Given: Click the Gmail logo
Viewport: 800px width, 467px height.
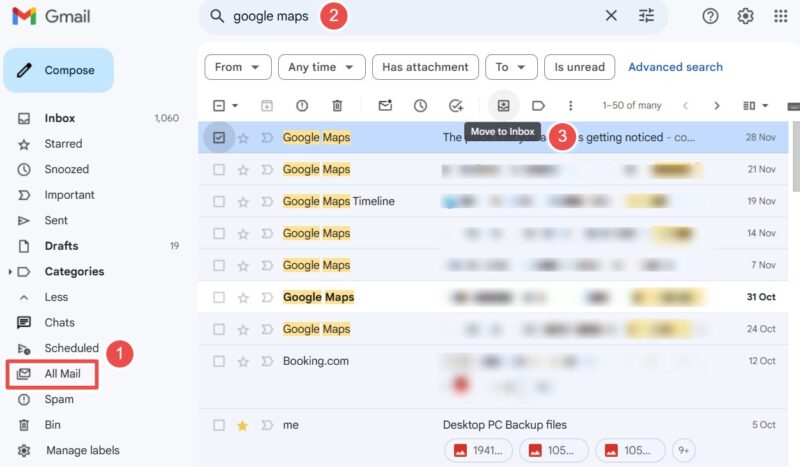Looking at the screenshot, I should (51, 16).
